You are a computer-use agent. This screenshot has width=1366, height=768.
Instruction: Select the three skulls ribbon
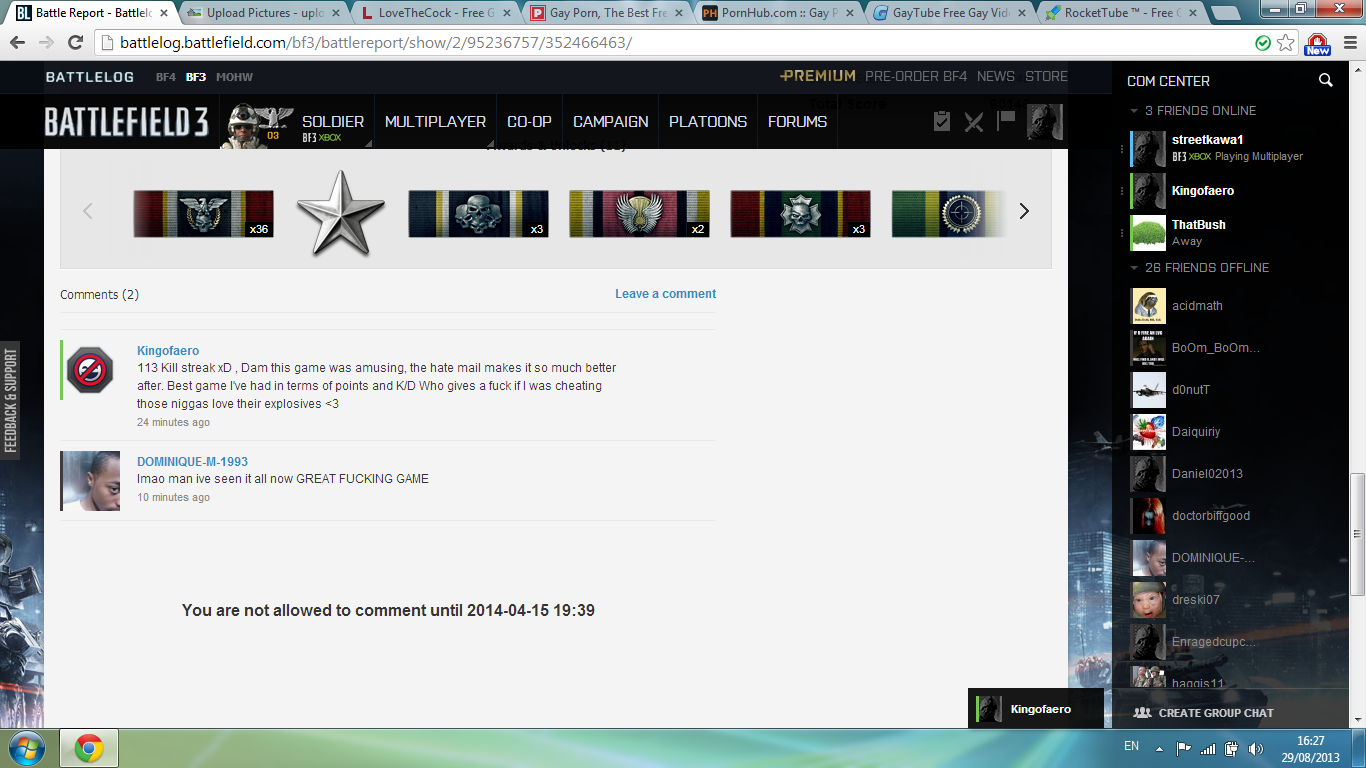click(x=478, y=214)
